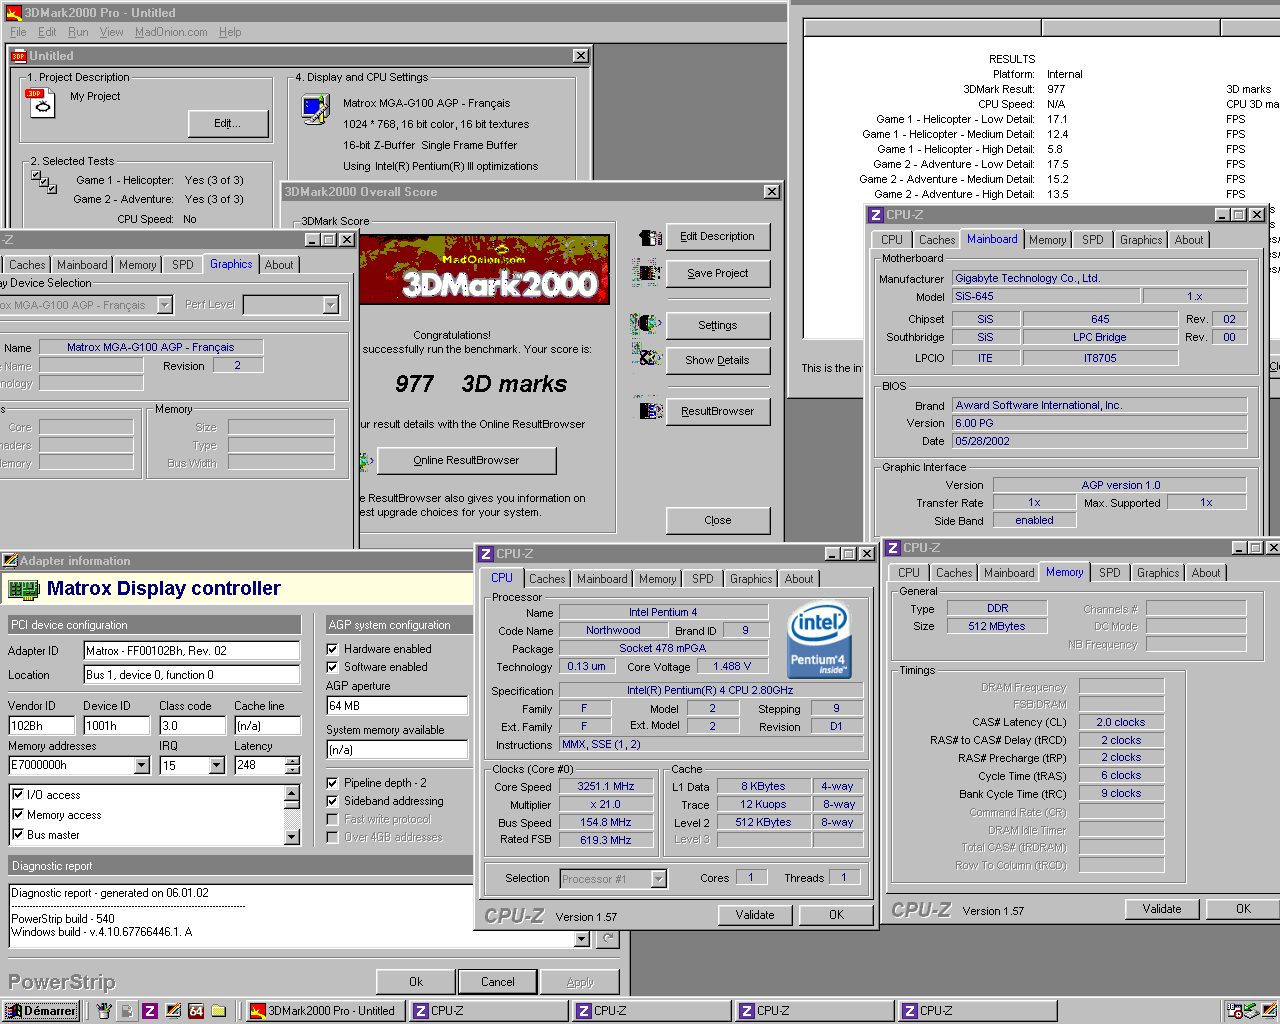Uncheck Hardware enabled in AGP configuration
The width and height of the screenshot is (1280, 1024).
332,649
